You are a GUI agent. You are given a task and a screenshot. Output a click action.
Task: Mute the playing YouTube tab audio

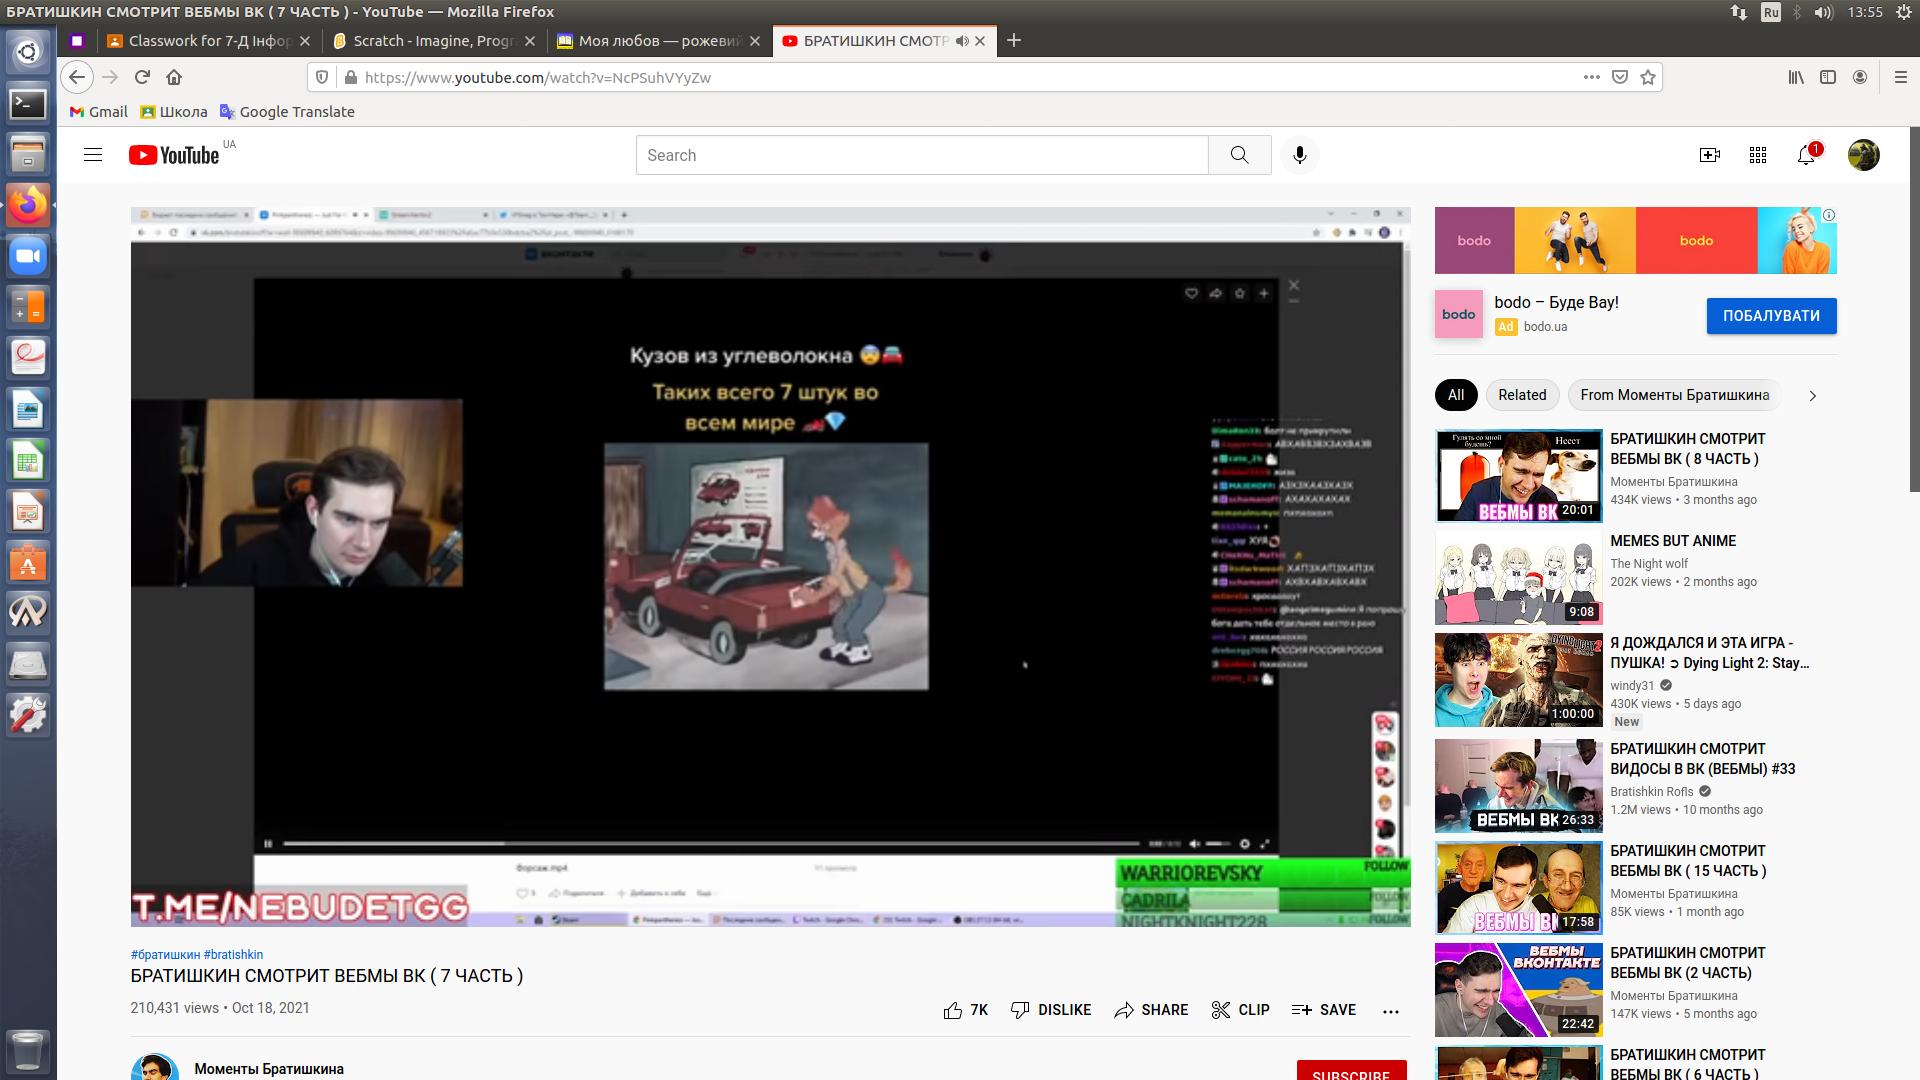coord(961,41)
